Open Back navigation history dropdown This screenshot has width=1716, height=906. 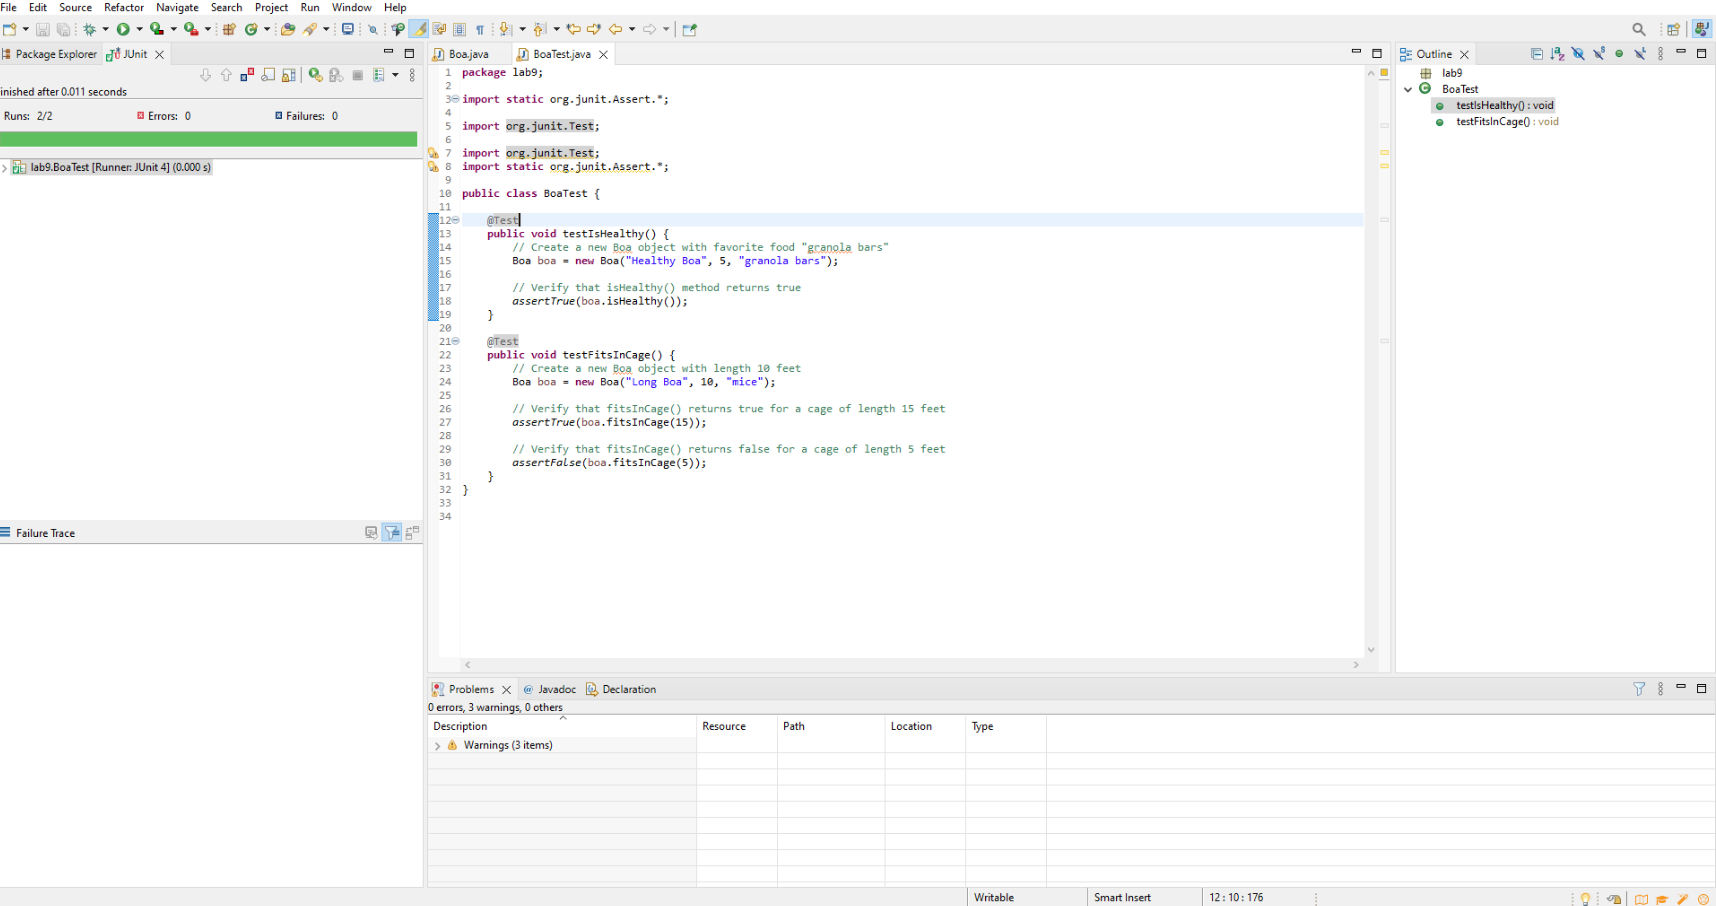632,29
